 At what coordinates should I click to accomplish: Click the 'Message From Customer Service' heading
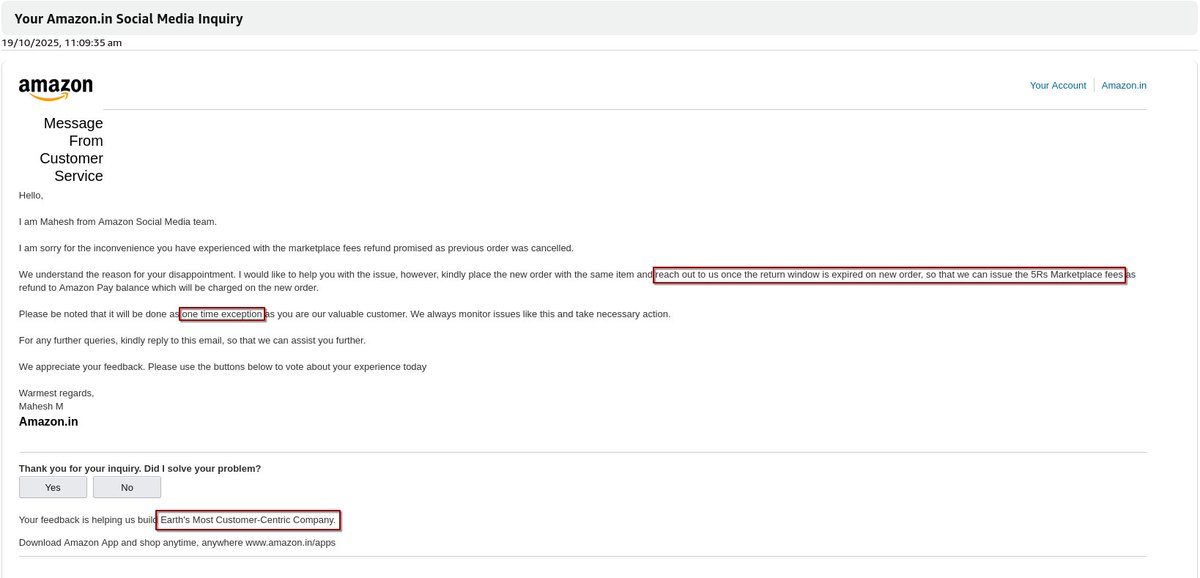[x=71, y=149]
